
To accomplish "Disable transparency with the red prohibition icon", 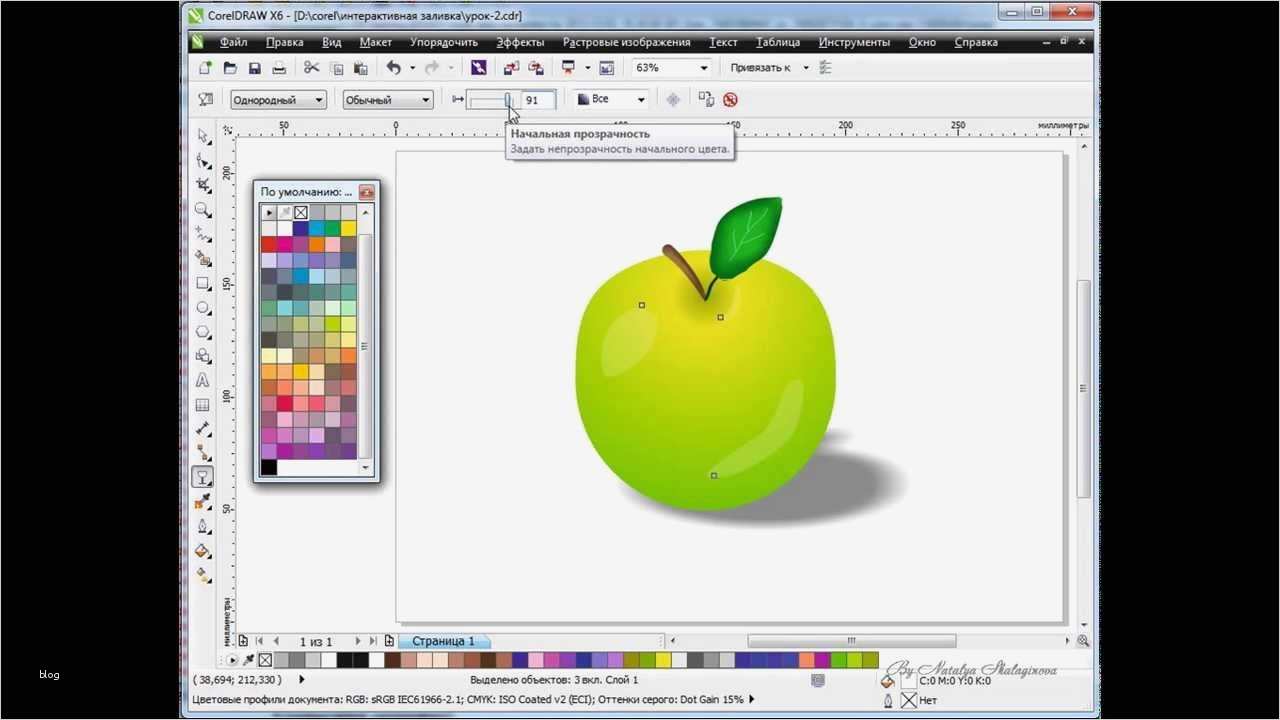I will pyautogui.click(x=730, y=99).
